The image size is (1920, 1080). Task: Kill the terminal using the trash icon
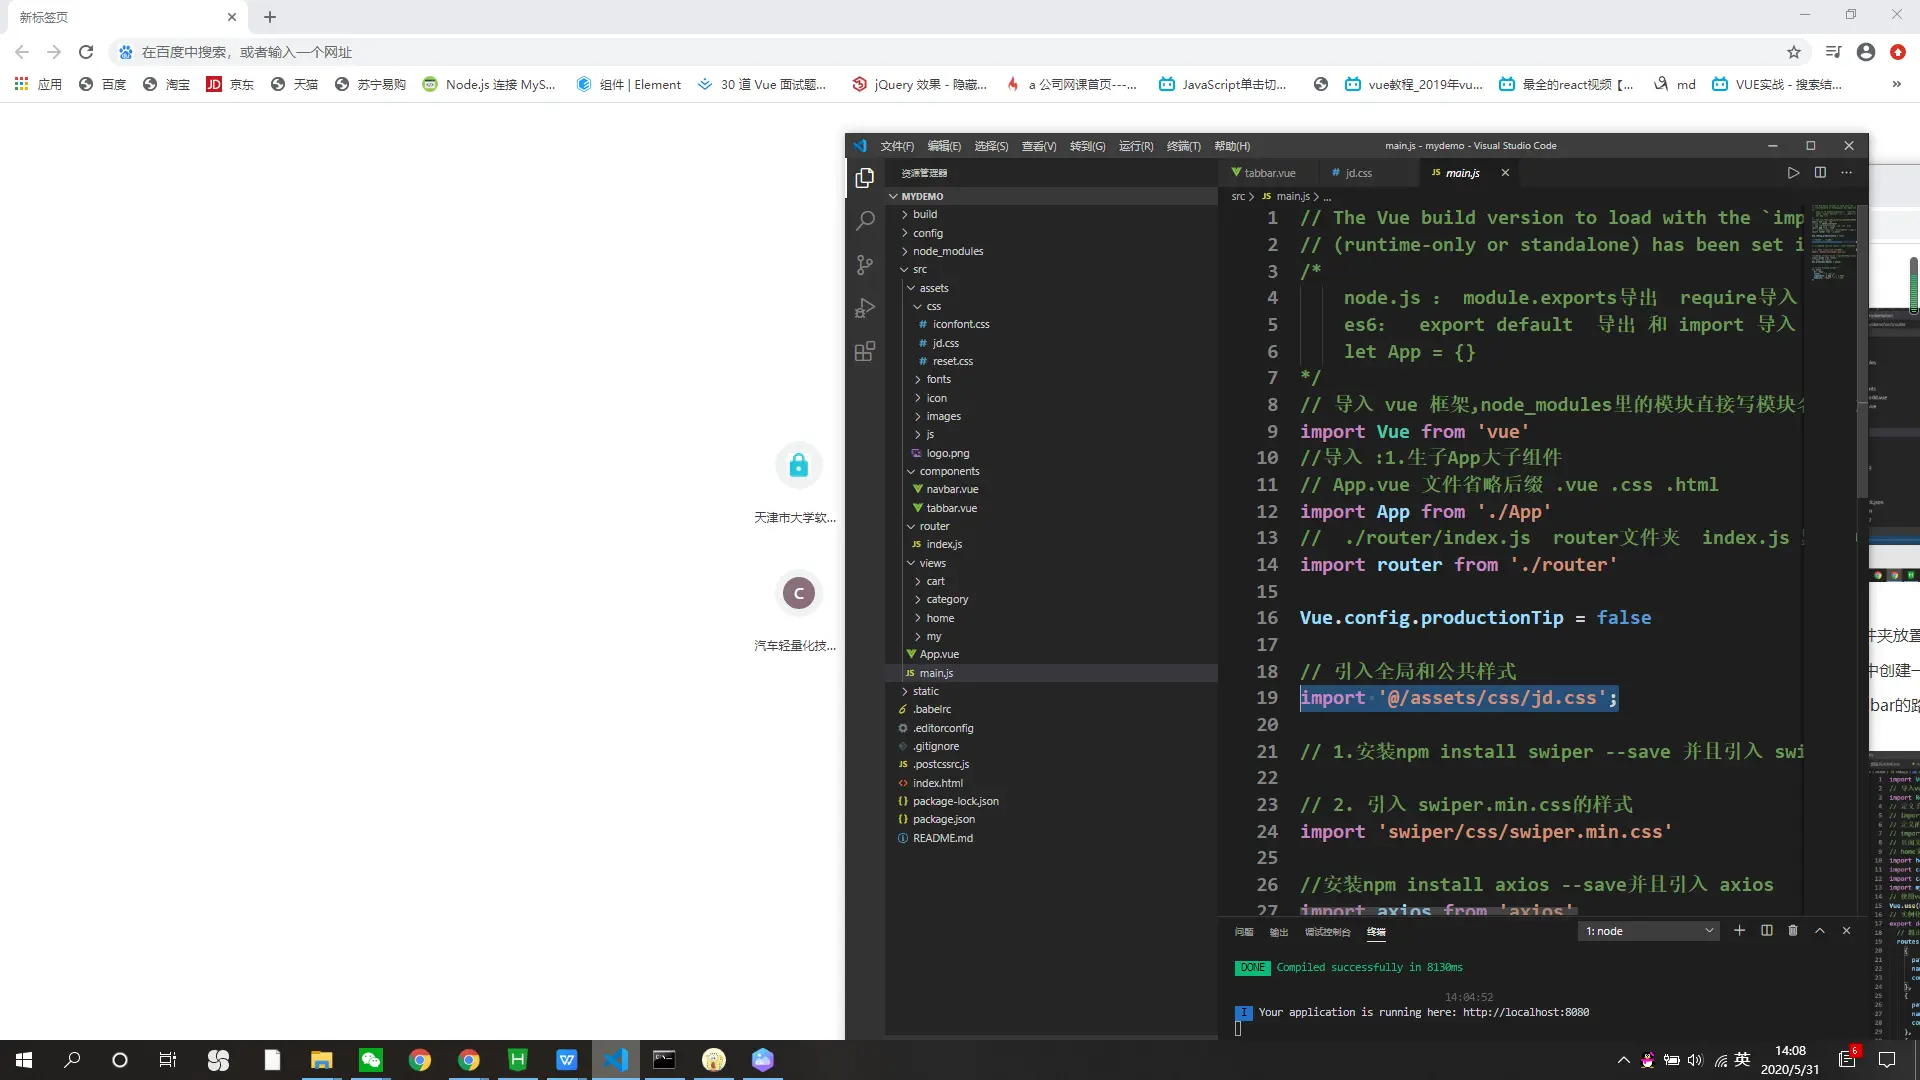(x=1793, y=931)
